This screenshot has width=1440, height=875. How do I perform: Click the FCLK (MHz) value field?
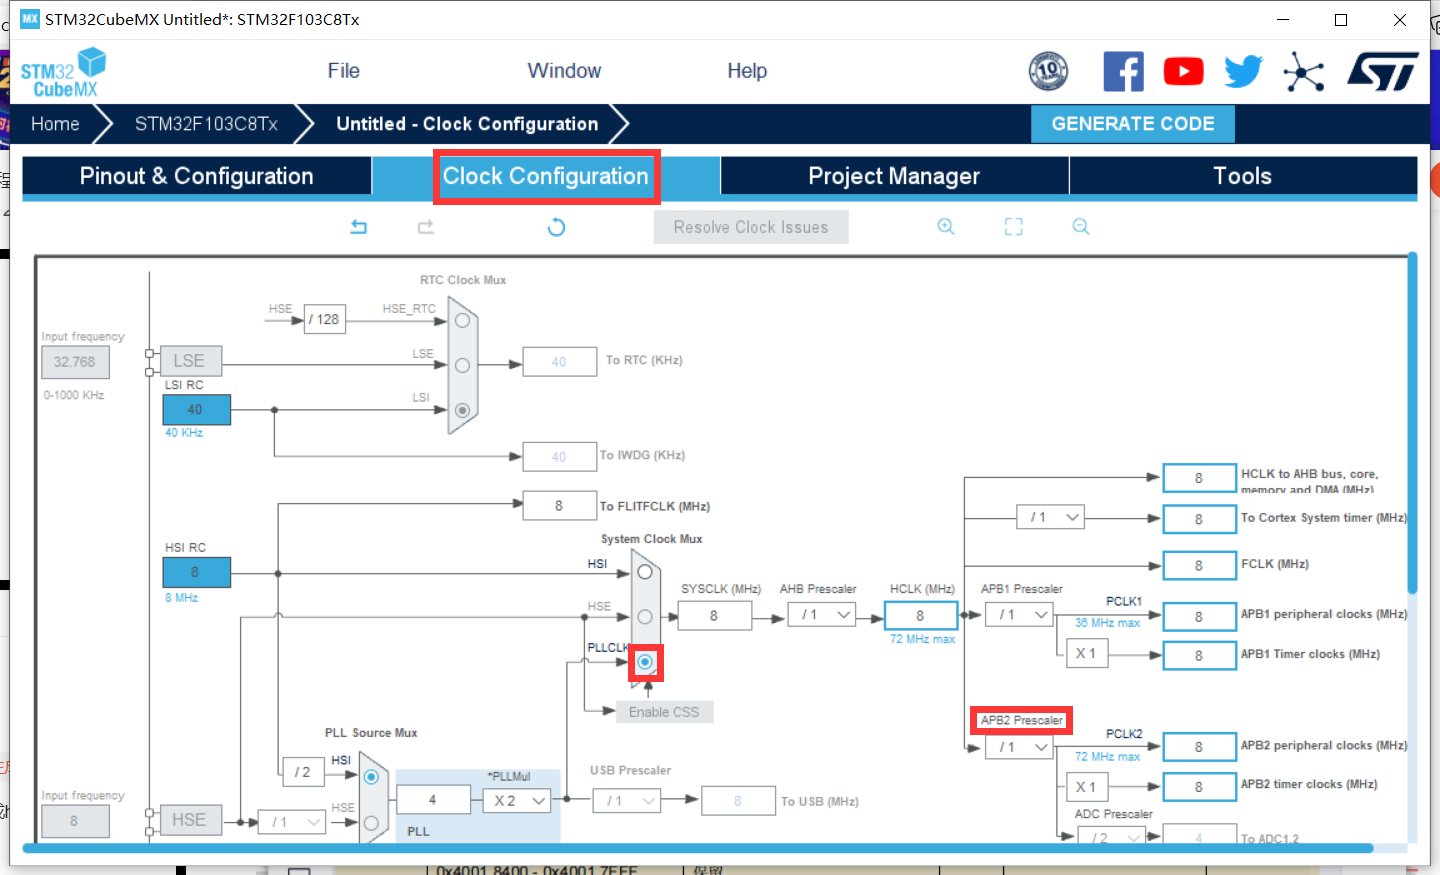[x=1199, y=565]
